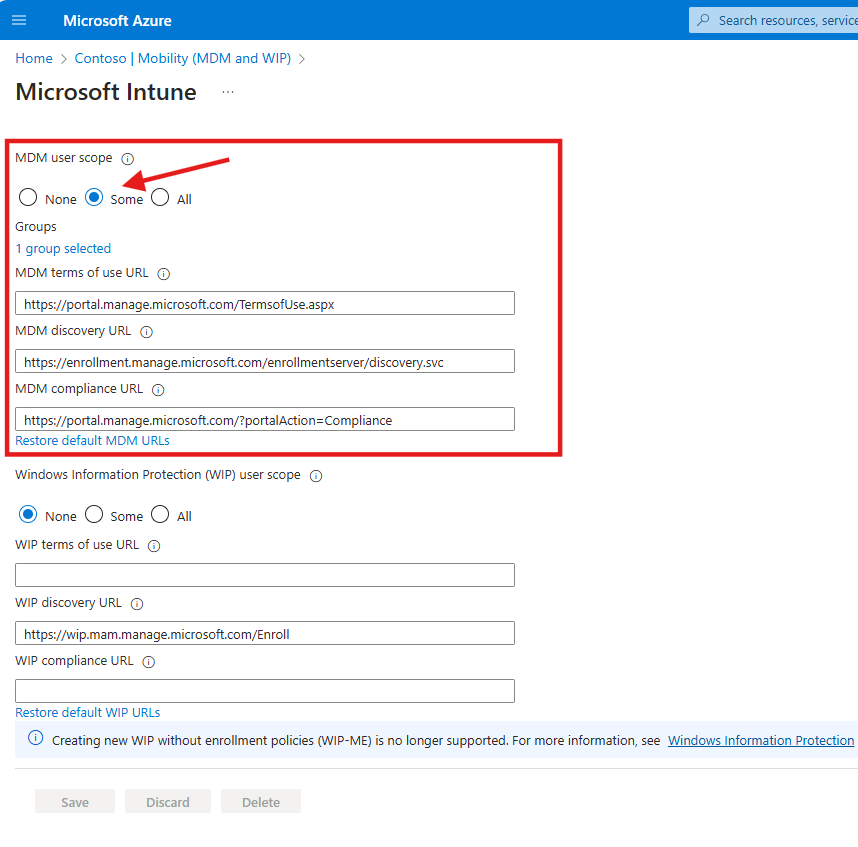
Task: Open the Windows Information Protection link
Action: (761, 740)
